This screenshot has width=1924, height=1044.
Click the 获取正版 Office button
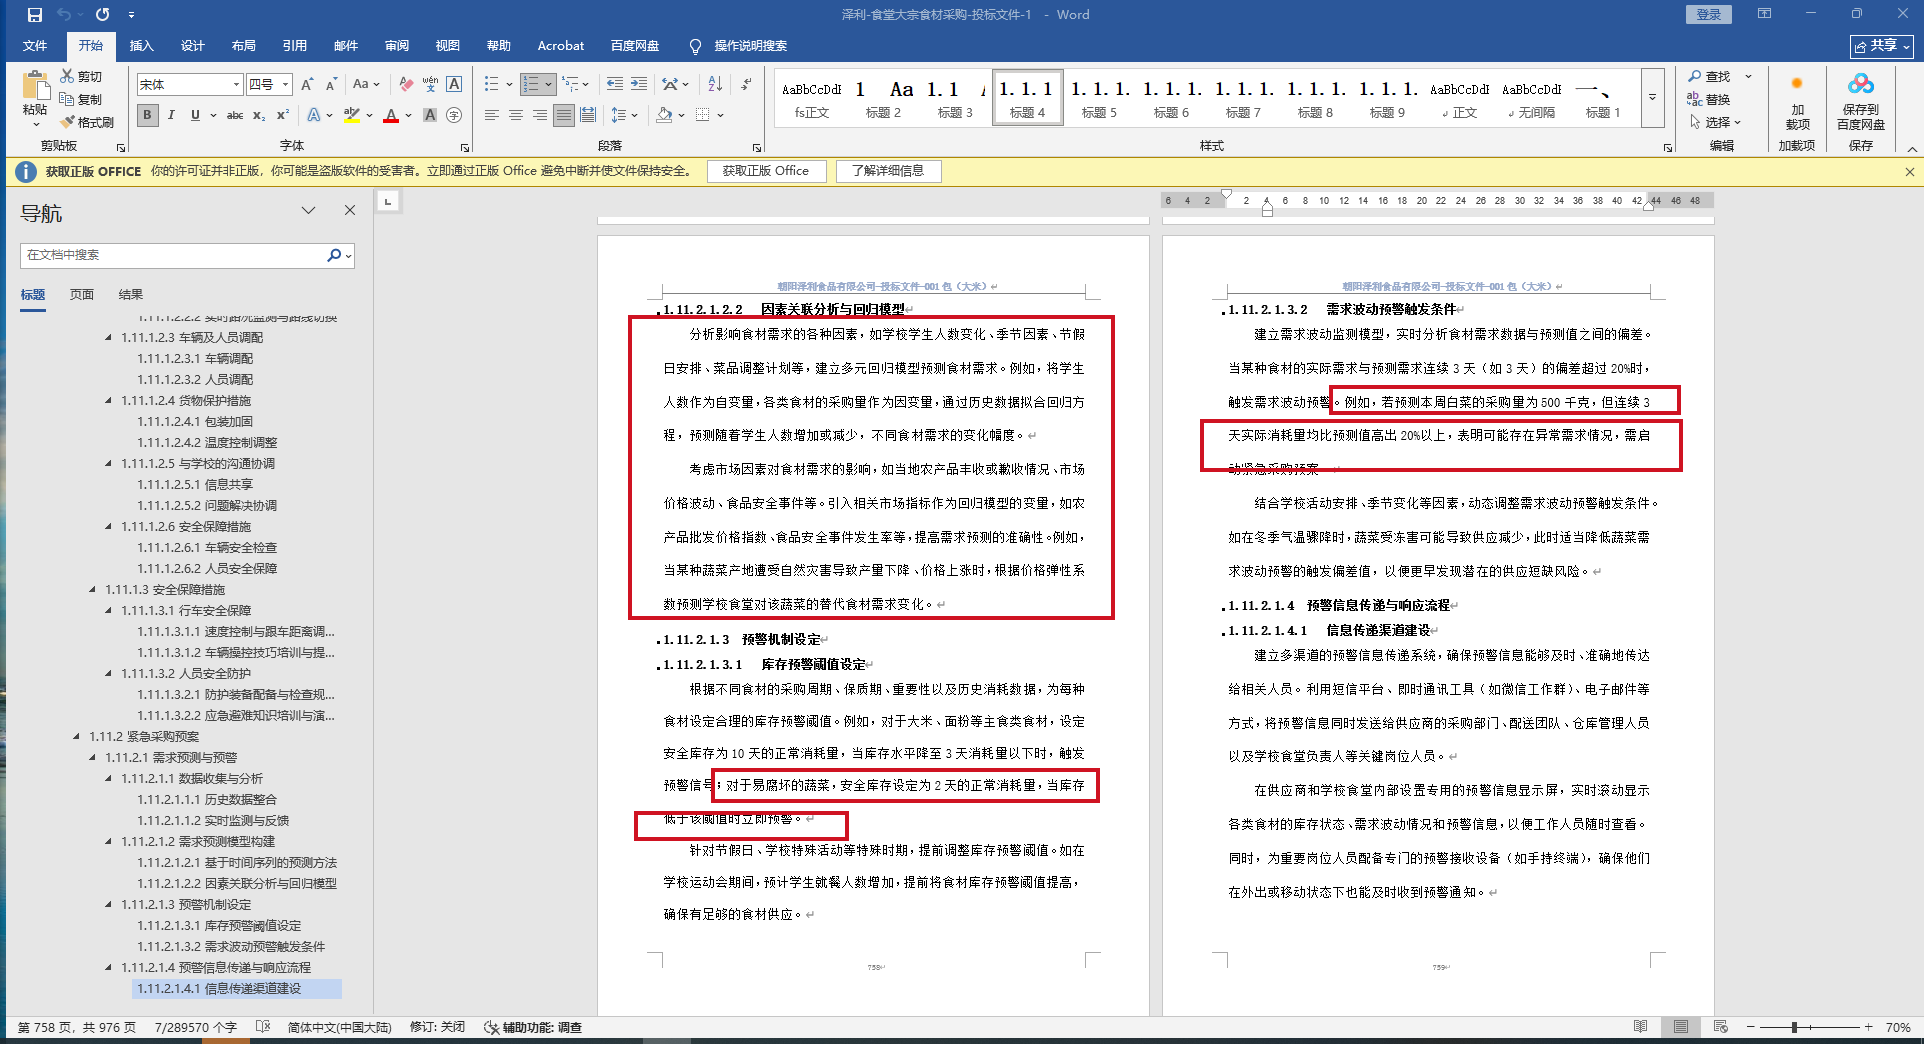[x=766, y=171]
